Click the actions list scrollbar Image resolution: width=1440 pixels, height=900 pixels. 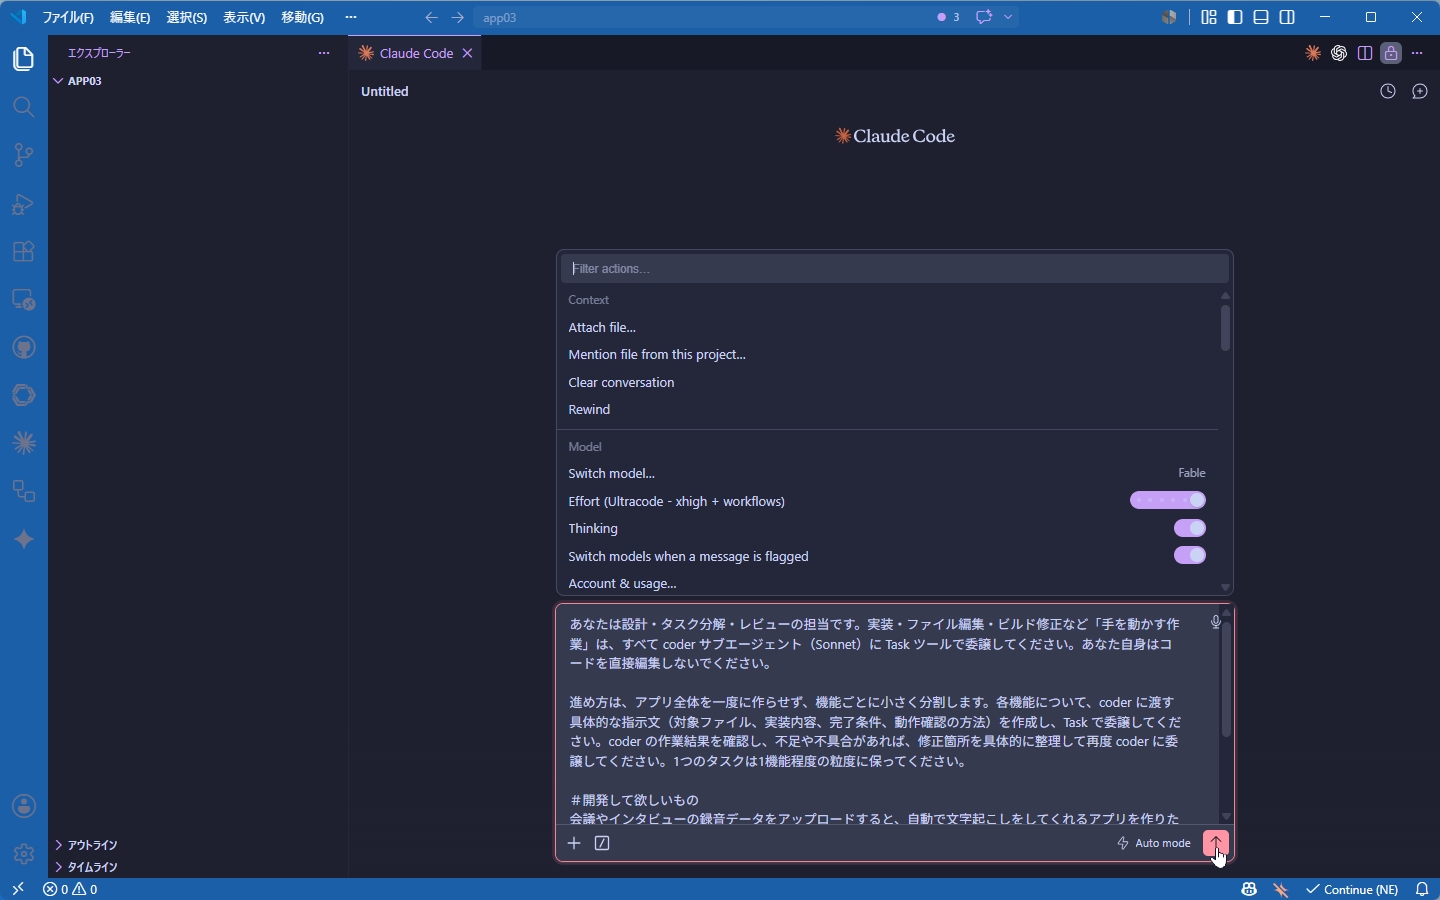(x=1225, y=328)
